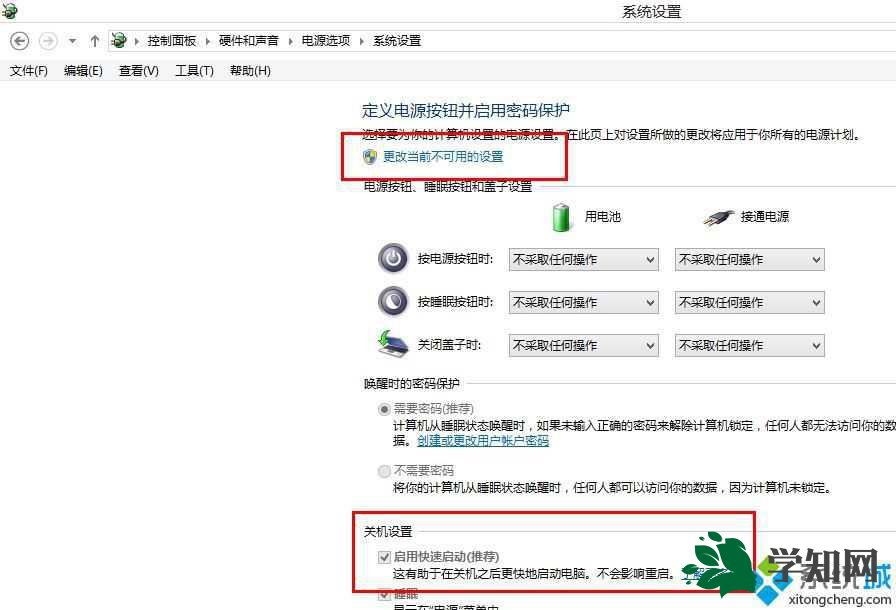Expand the chevron after 硬件和声音 breadcrumb

point(290,41)
